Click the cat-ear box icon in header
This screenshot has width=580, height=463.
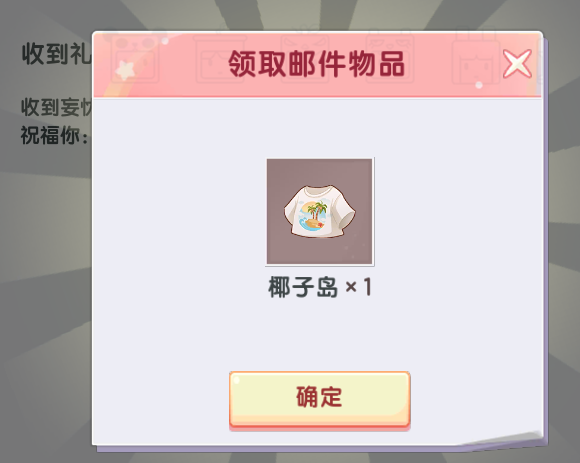tap(389, 58)
